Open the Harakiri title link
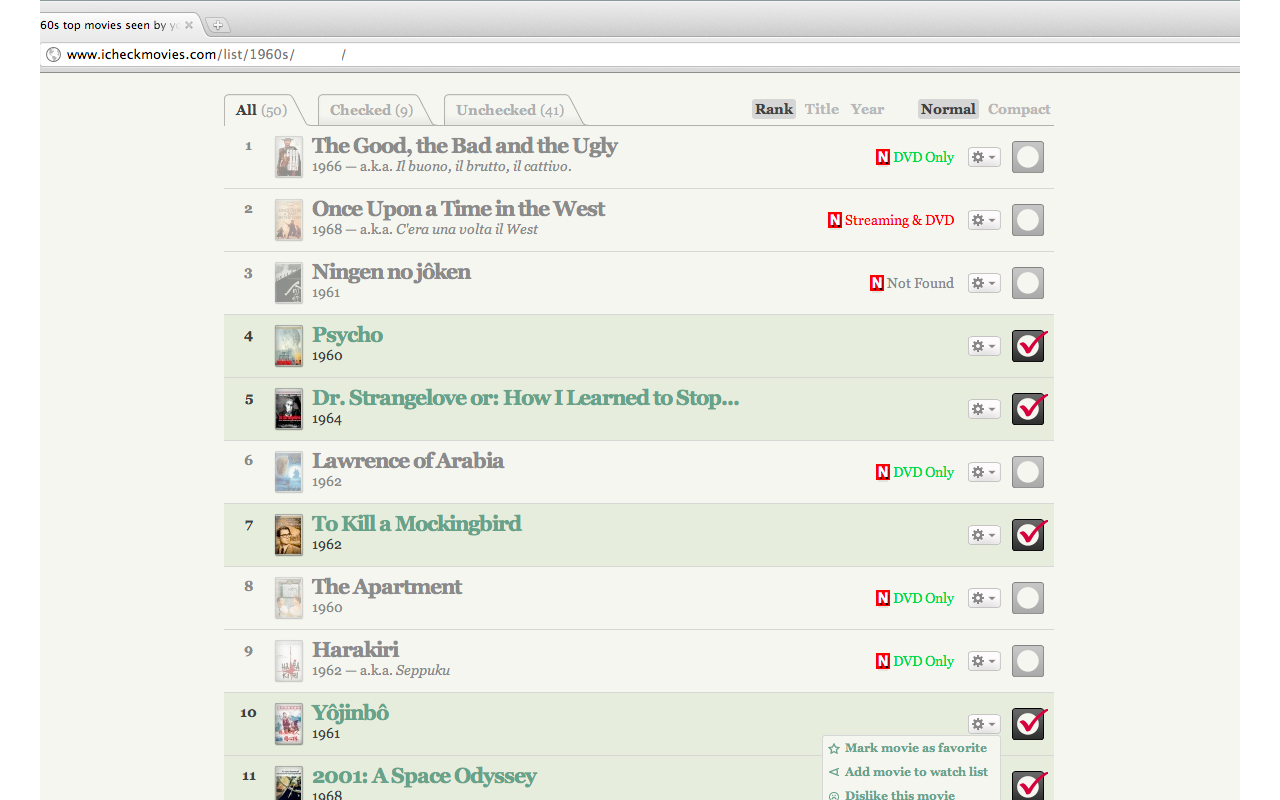 [355, 650]
